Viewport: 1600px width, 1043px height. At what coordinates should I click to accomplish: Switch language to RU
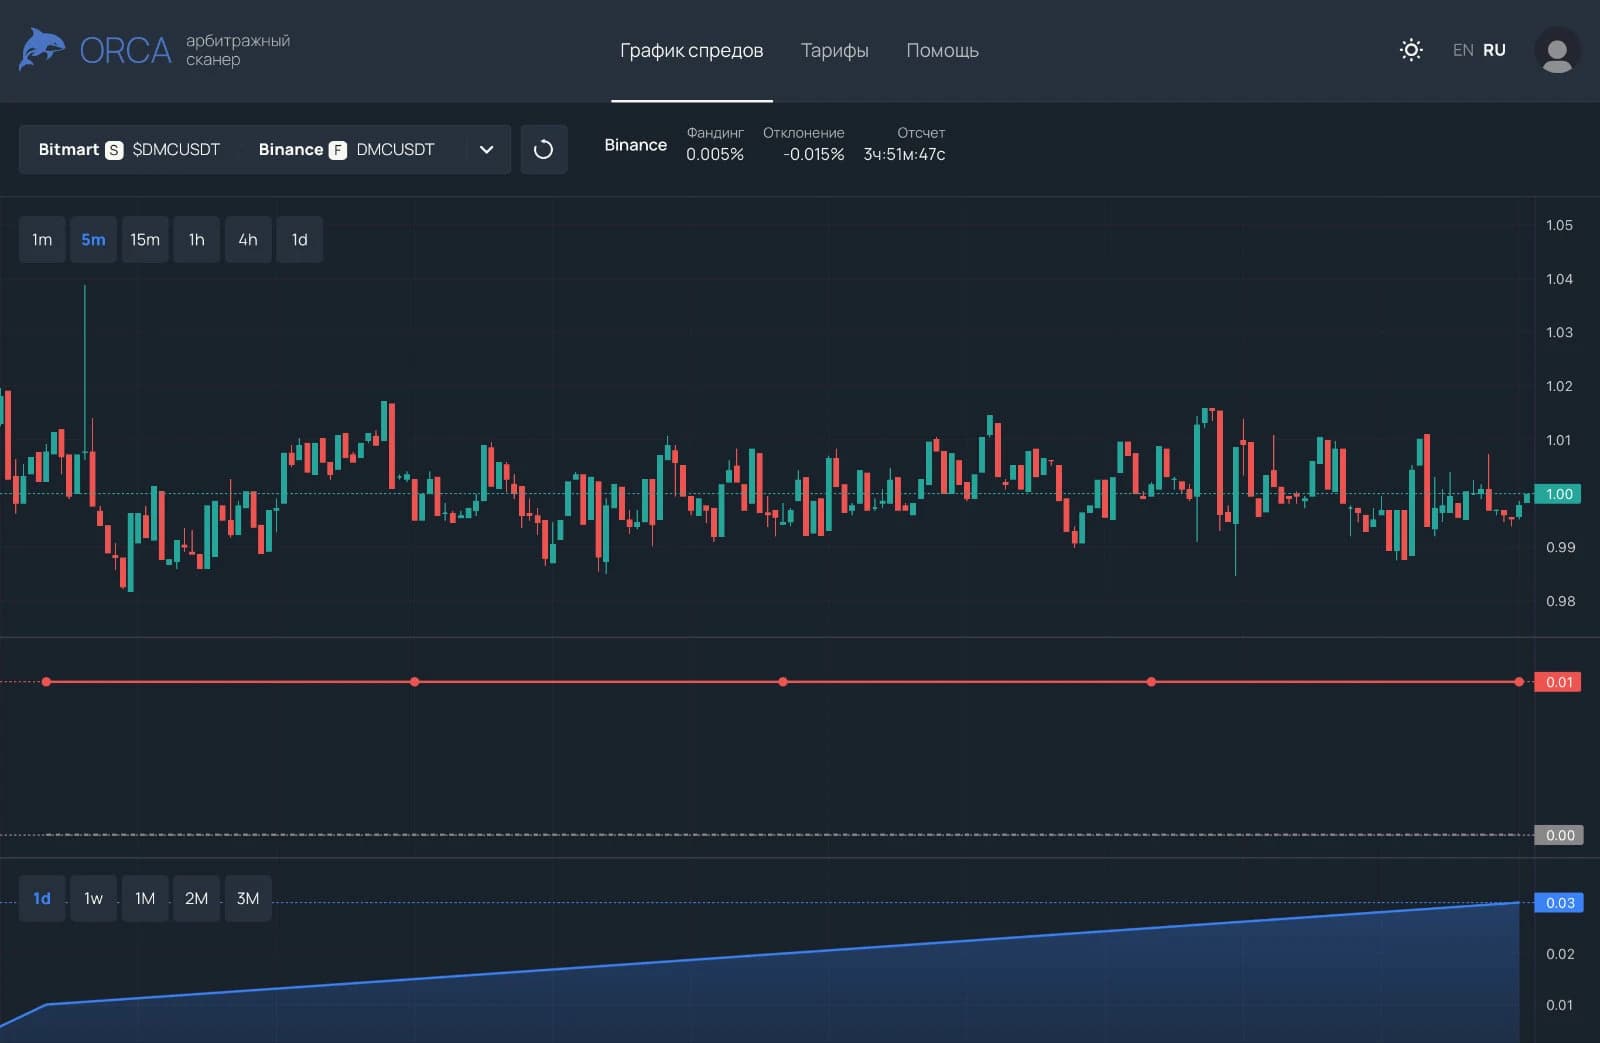(x=1494, y=50)
